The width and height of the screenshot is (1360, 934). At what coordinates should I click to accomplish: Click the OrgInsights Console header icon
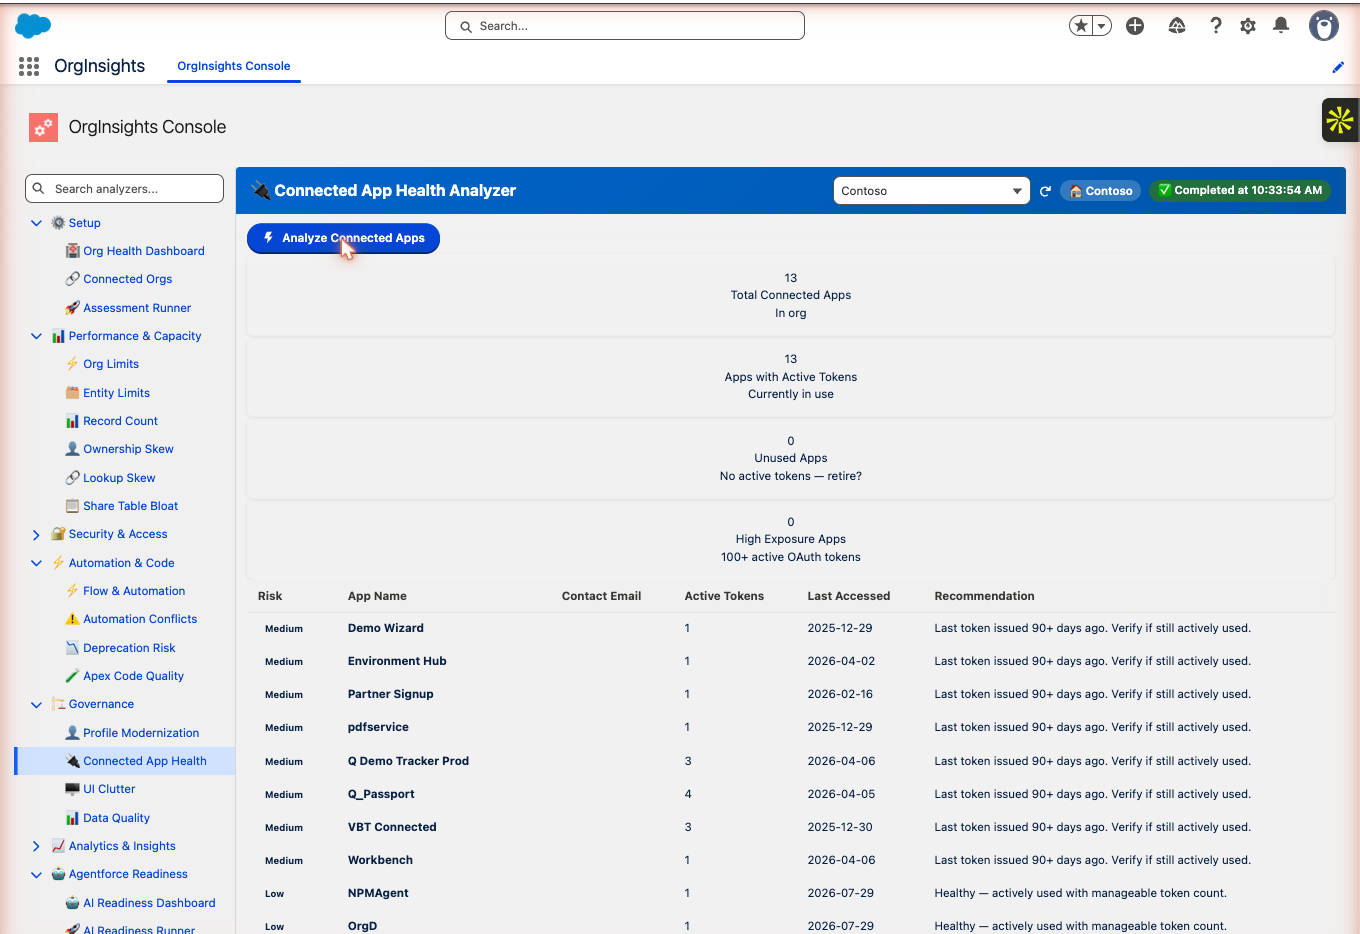pos(43,127)
